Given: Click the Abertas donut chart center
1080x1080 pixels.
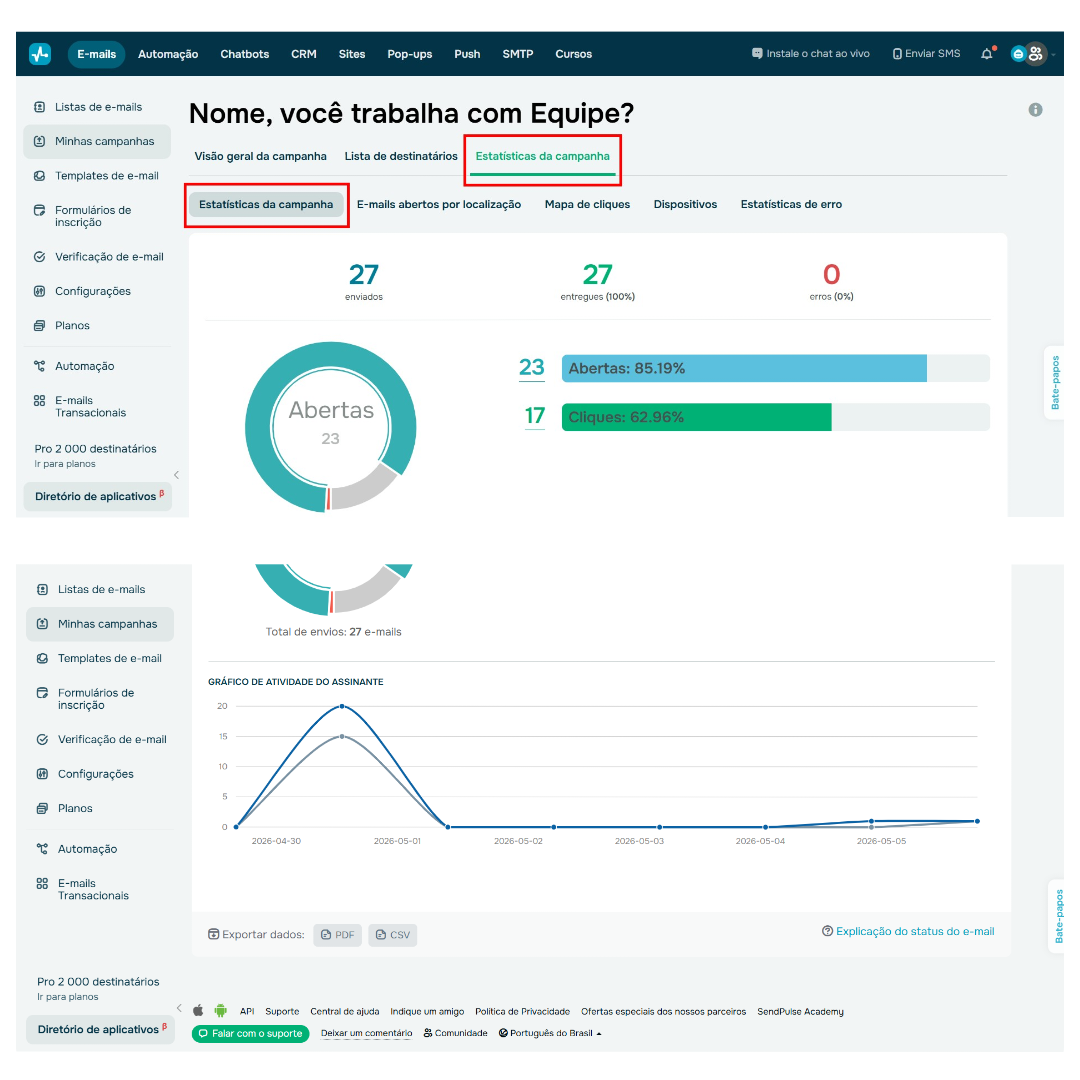Looking at the screenshot, I should pos(331,427).
